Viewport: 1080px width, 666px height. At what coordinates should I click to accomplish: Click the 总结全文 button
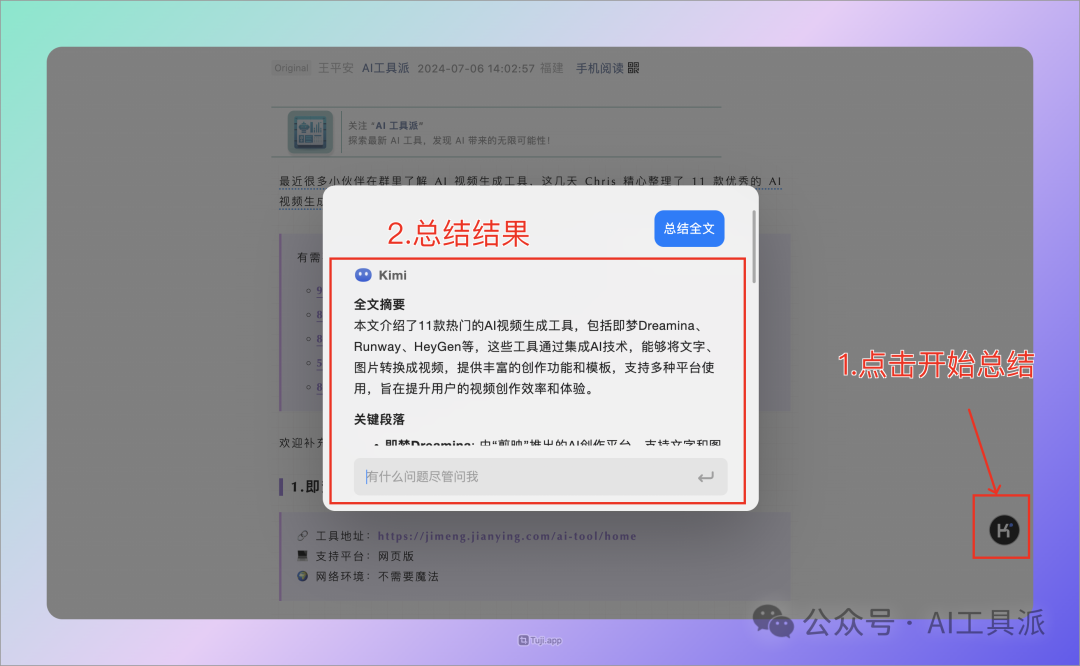coord(689,229)
